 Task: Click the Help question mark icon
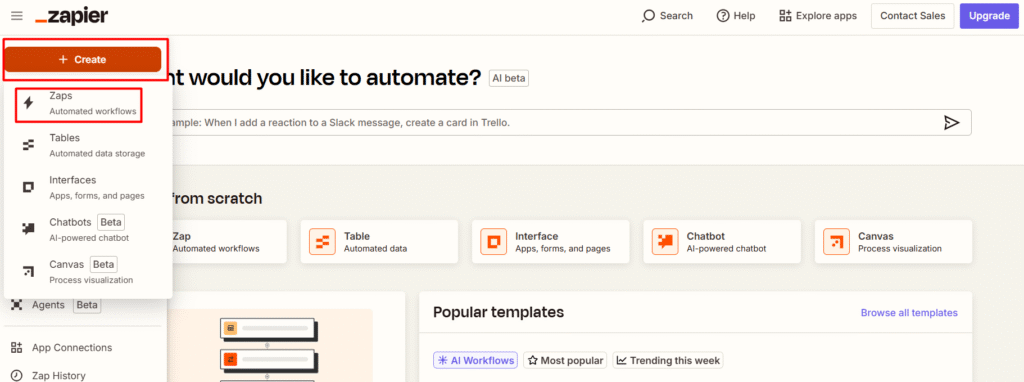[722, 16]
